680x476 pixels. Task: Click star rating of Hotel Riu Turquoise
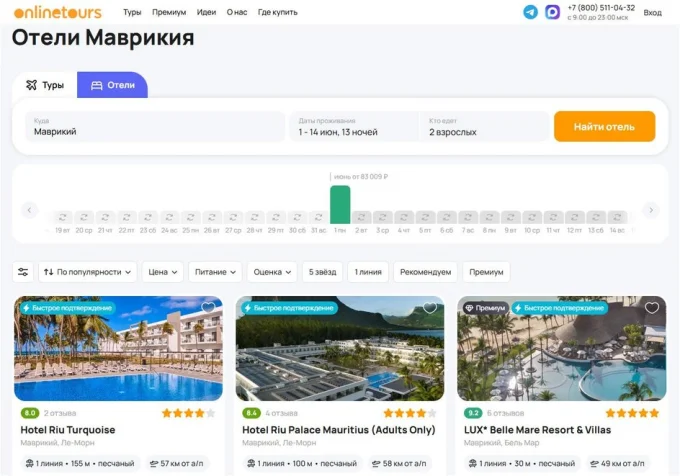189,413
